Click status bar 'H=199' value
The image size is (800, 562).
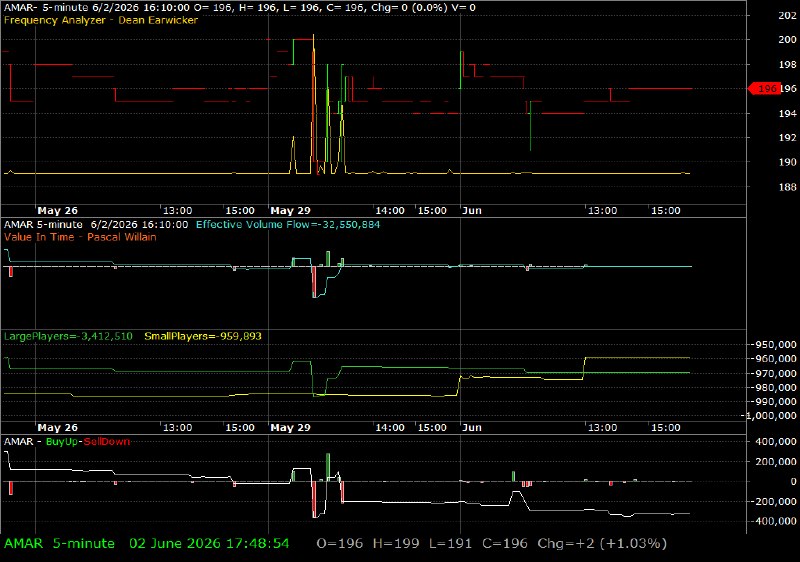click(x=396, y=544)
